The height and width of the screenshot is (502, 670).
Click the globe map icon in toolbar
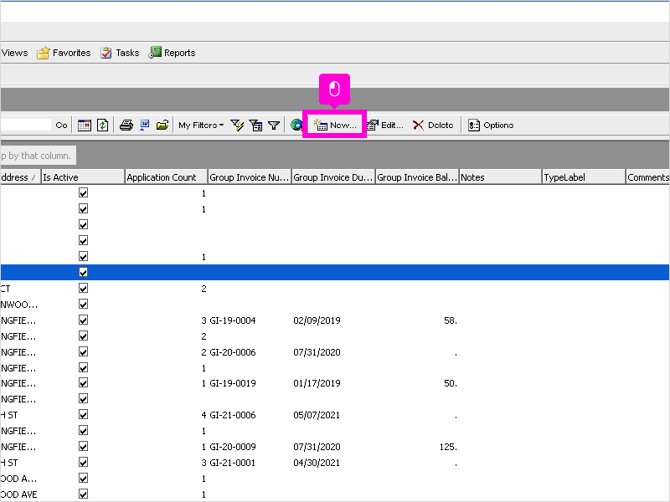click(296, 125)
